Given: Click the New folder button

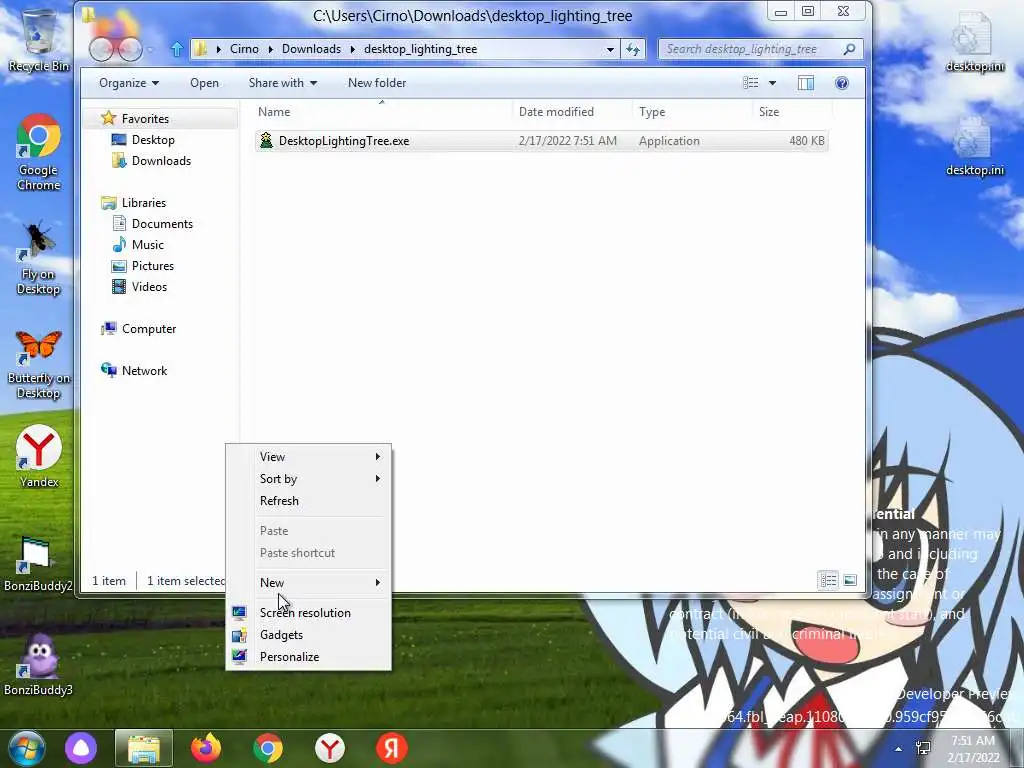Looking at the screenshot, I should (377, 83).
